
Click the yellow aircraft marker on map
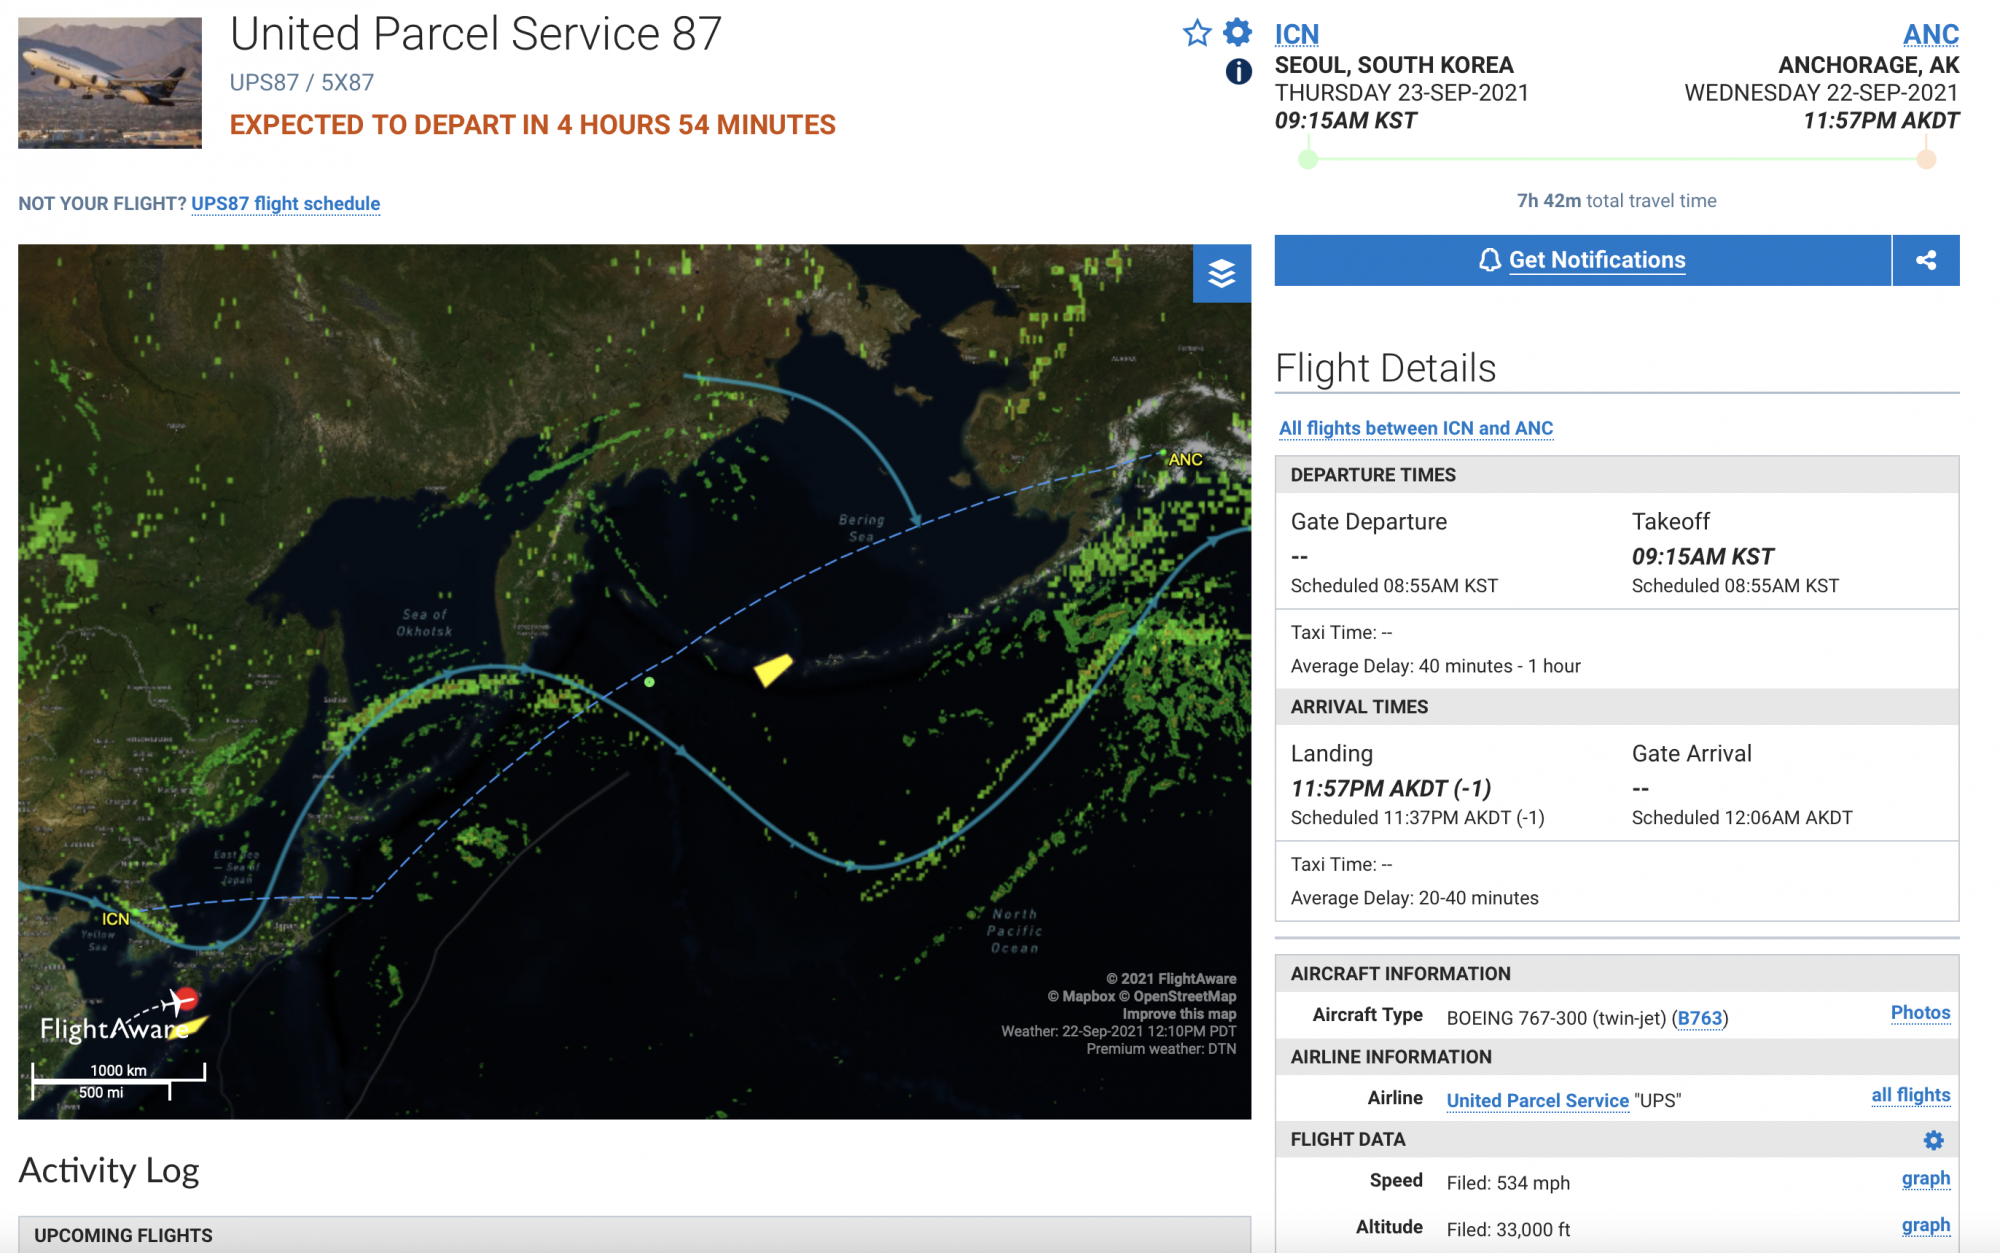[773, 669]
